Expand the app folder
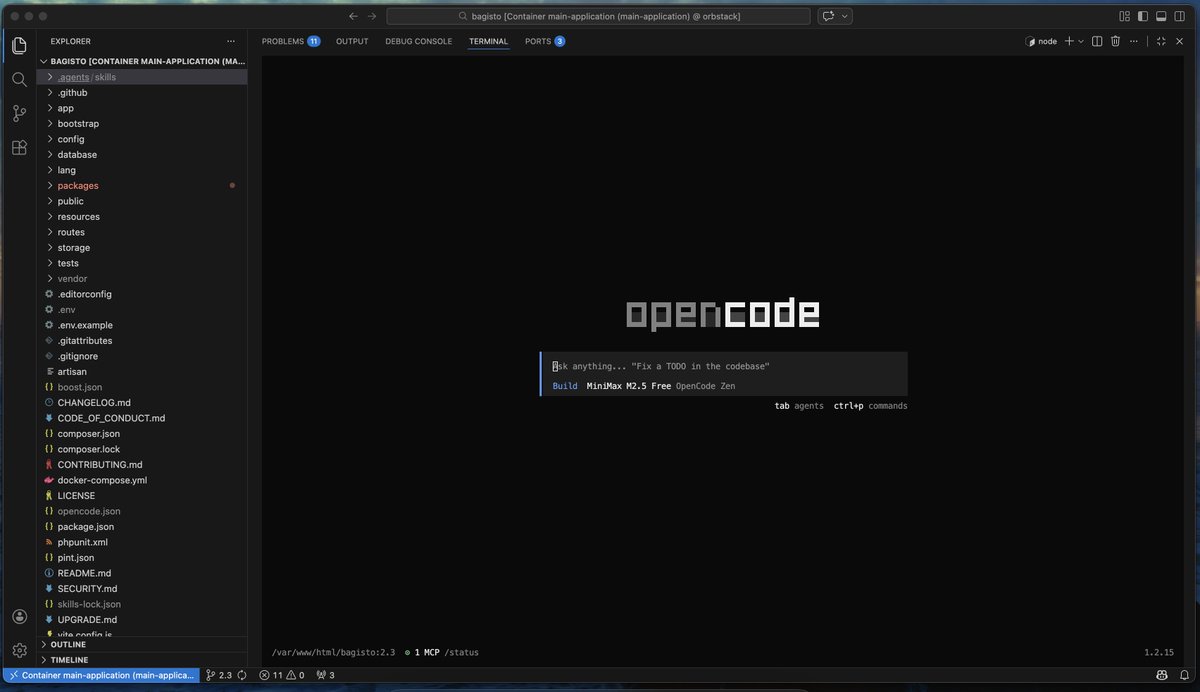The height and width of the screenshot is (692, 1200). 142,108
